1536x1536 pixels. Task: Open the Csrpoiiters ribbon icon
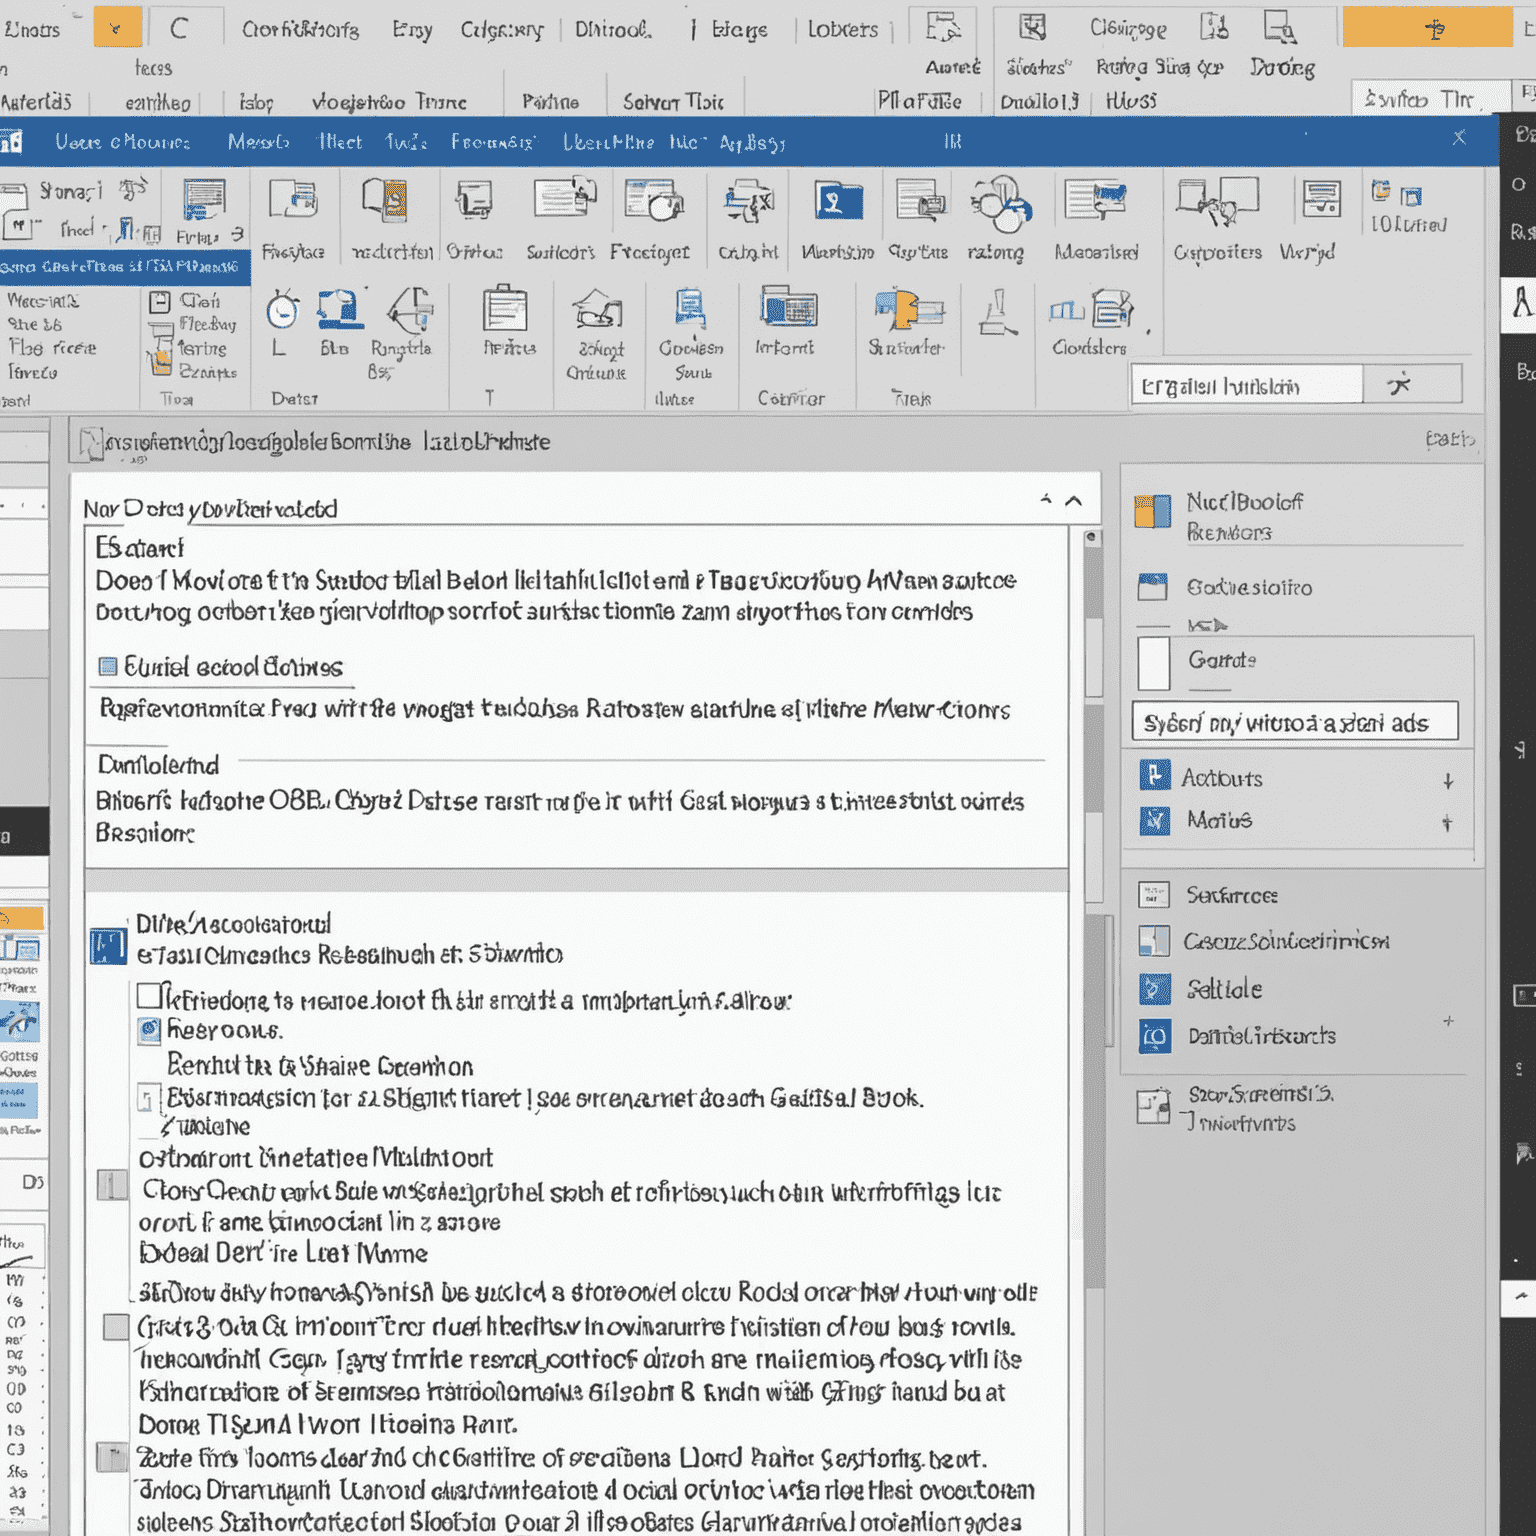point(1217,201)
